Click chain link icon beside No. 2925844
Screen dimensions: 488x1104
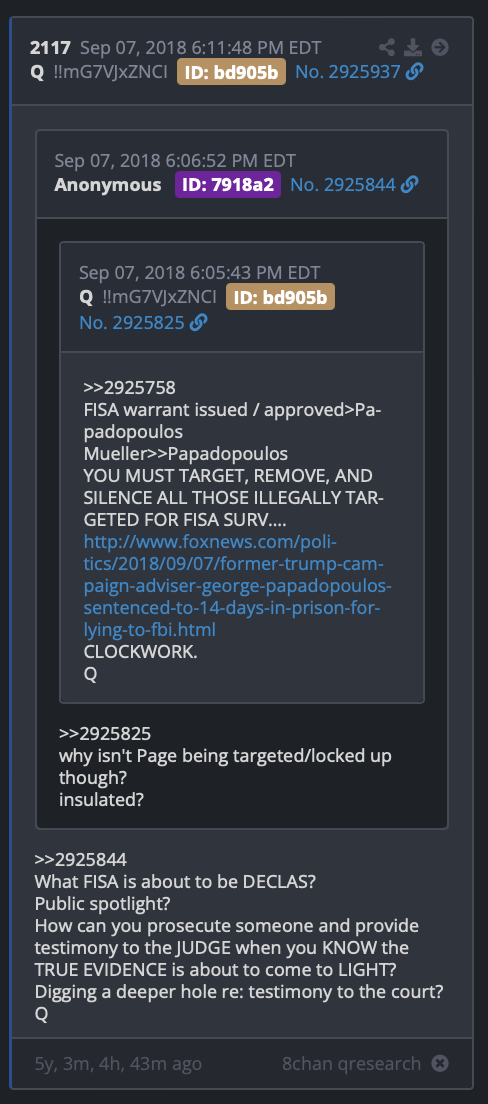coord(410,184)
